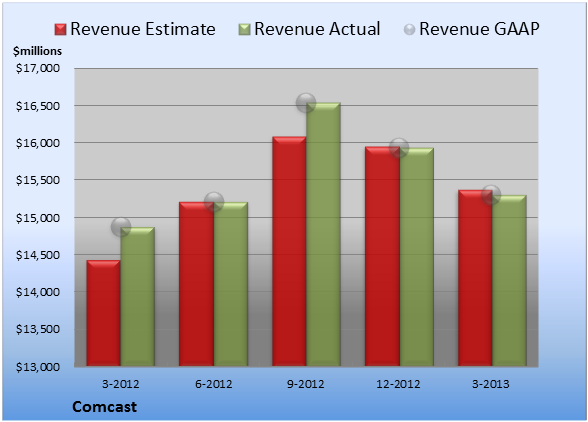Image resolution: width=588 pixels, height=422 pixels.
Task: Click the '$15,500' axis value
Action: [38, 180]
